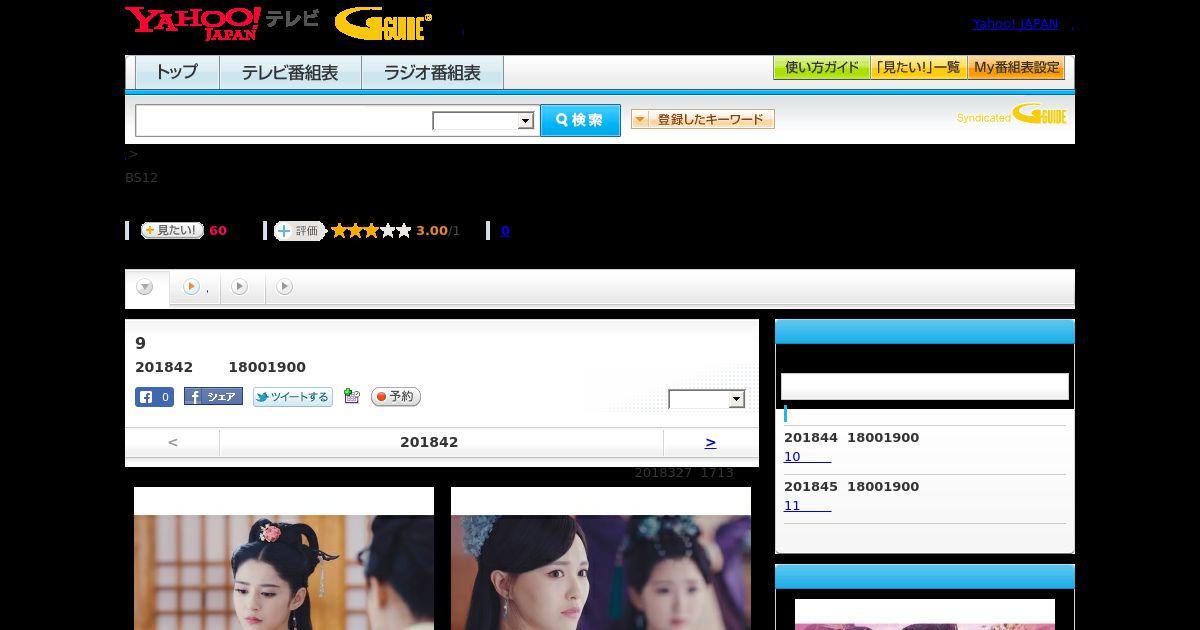The image size is (1200, 630).
Task: Switch to the トップ tab
Action: [177, 73]
